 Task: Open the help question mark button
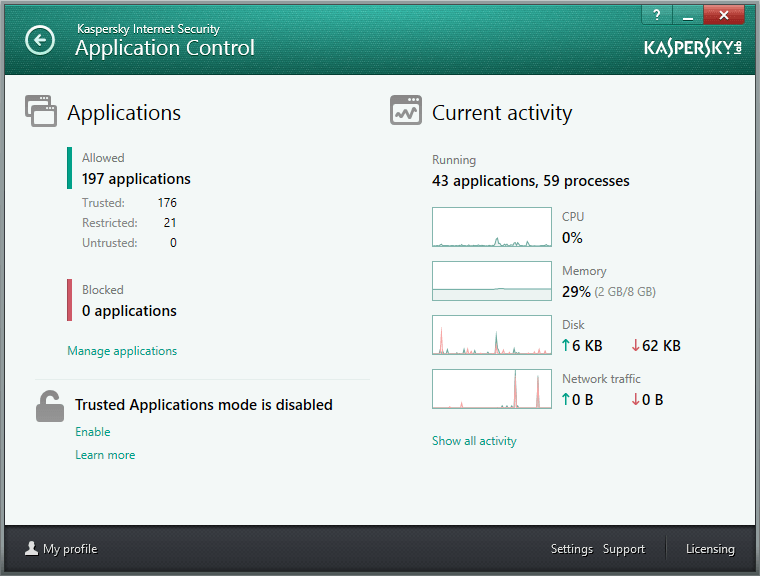click(x=657, y=15)
